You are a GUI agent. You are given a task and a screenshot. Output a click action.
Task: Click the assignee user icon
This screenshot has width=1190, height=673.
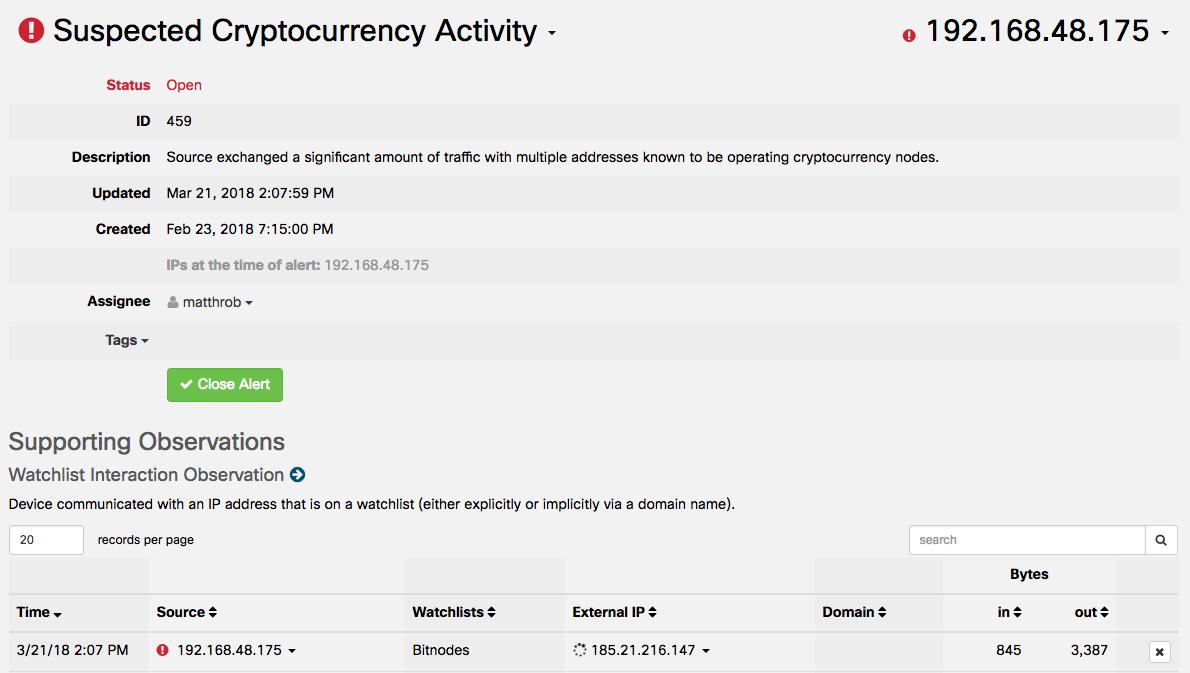coord(173,302)
